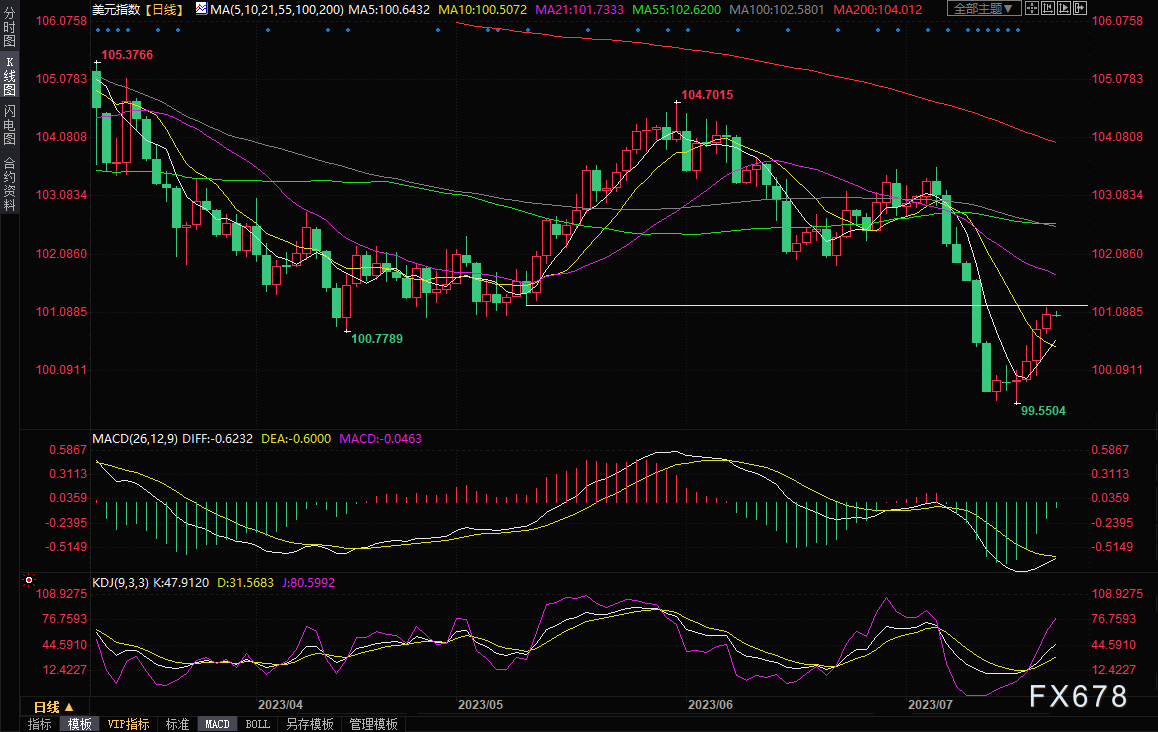Image resolution: width=1158 pixels, height=732 pixels.
Task: Click the 12.4227 KDJ left axis value
Action: click(x=64, y=669)
